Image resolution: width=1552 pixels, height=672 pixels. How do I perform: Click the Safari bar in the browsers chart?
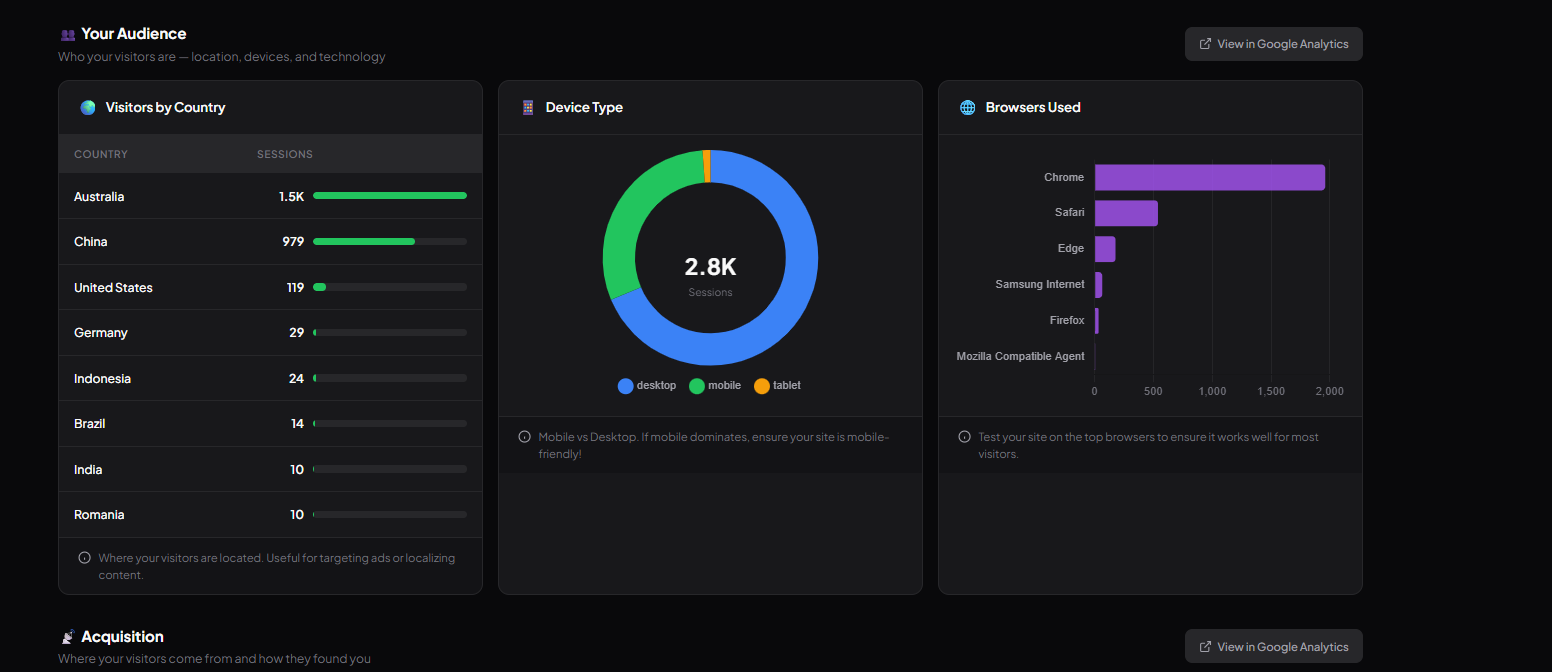tap(1126, 213)
